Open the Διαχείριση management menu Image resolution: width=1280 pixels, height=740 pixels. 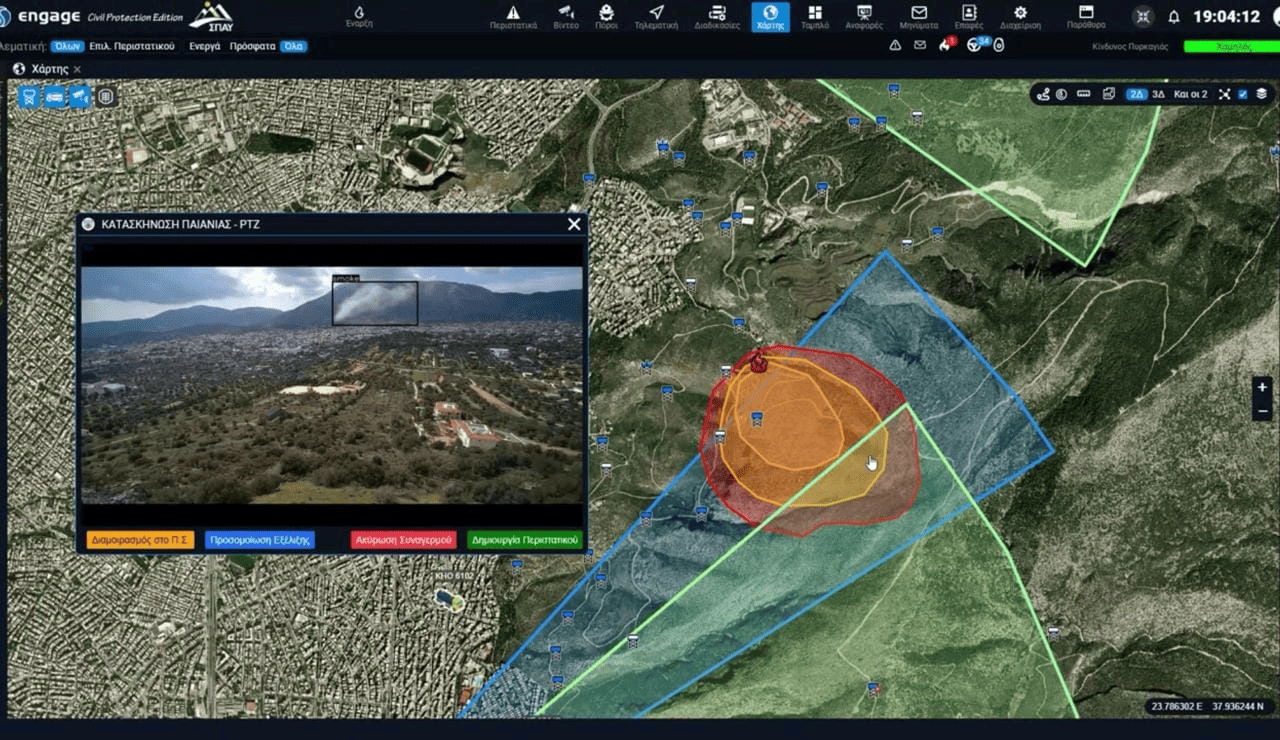pos(1020,16)
